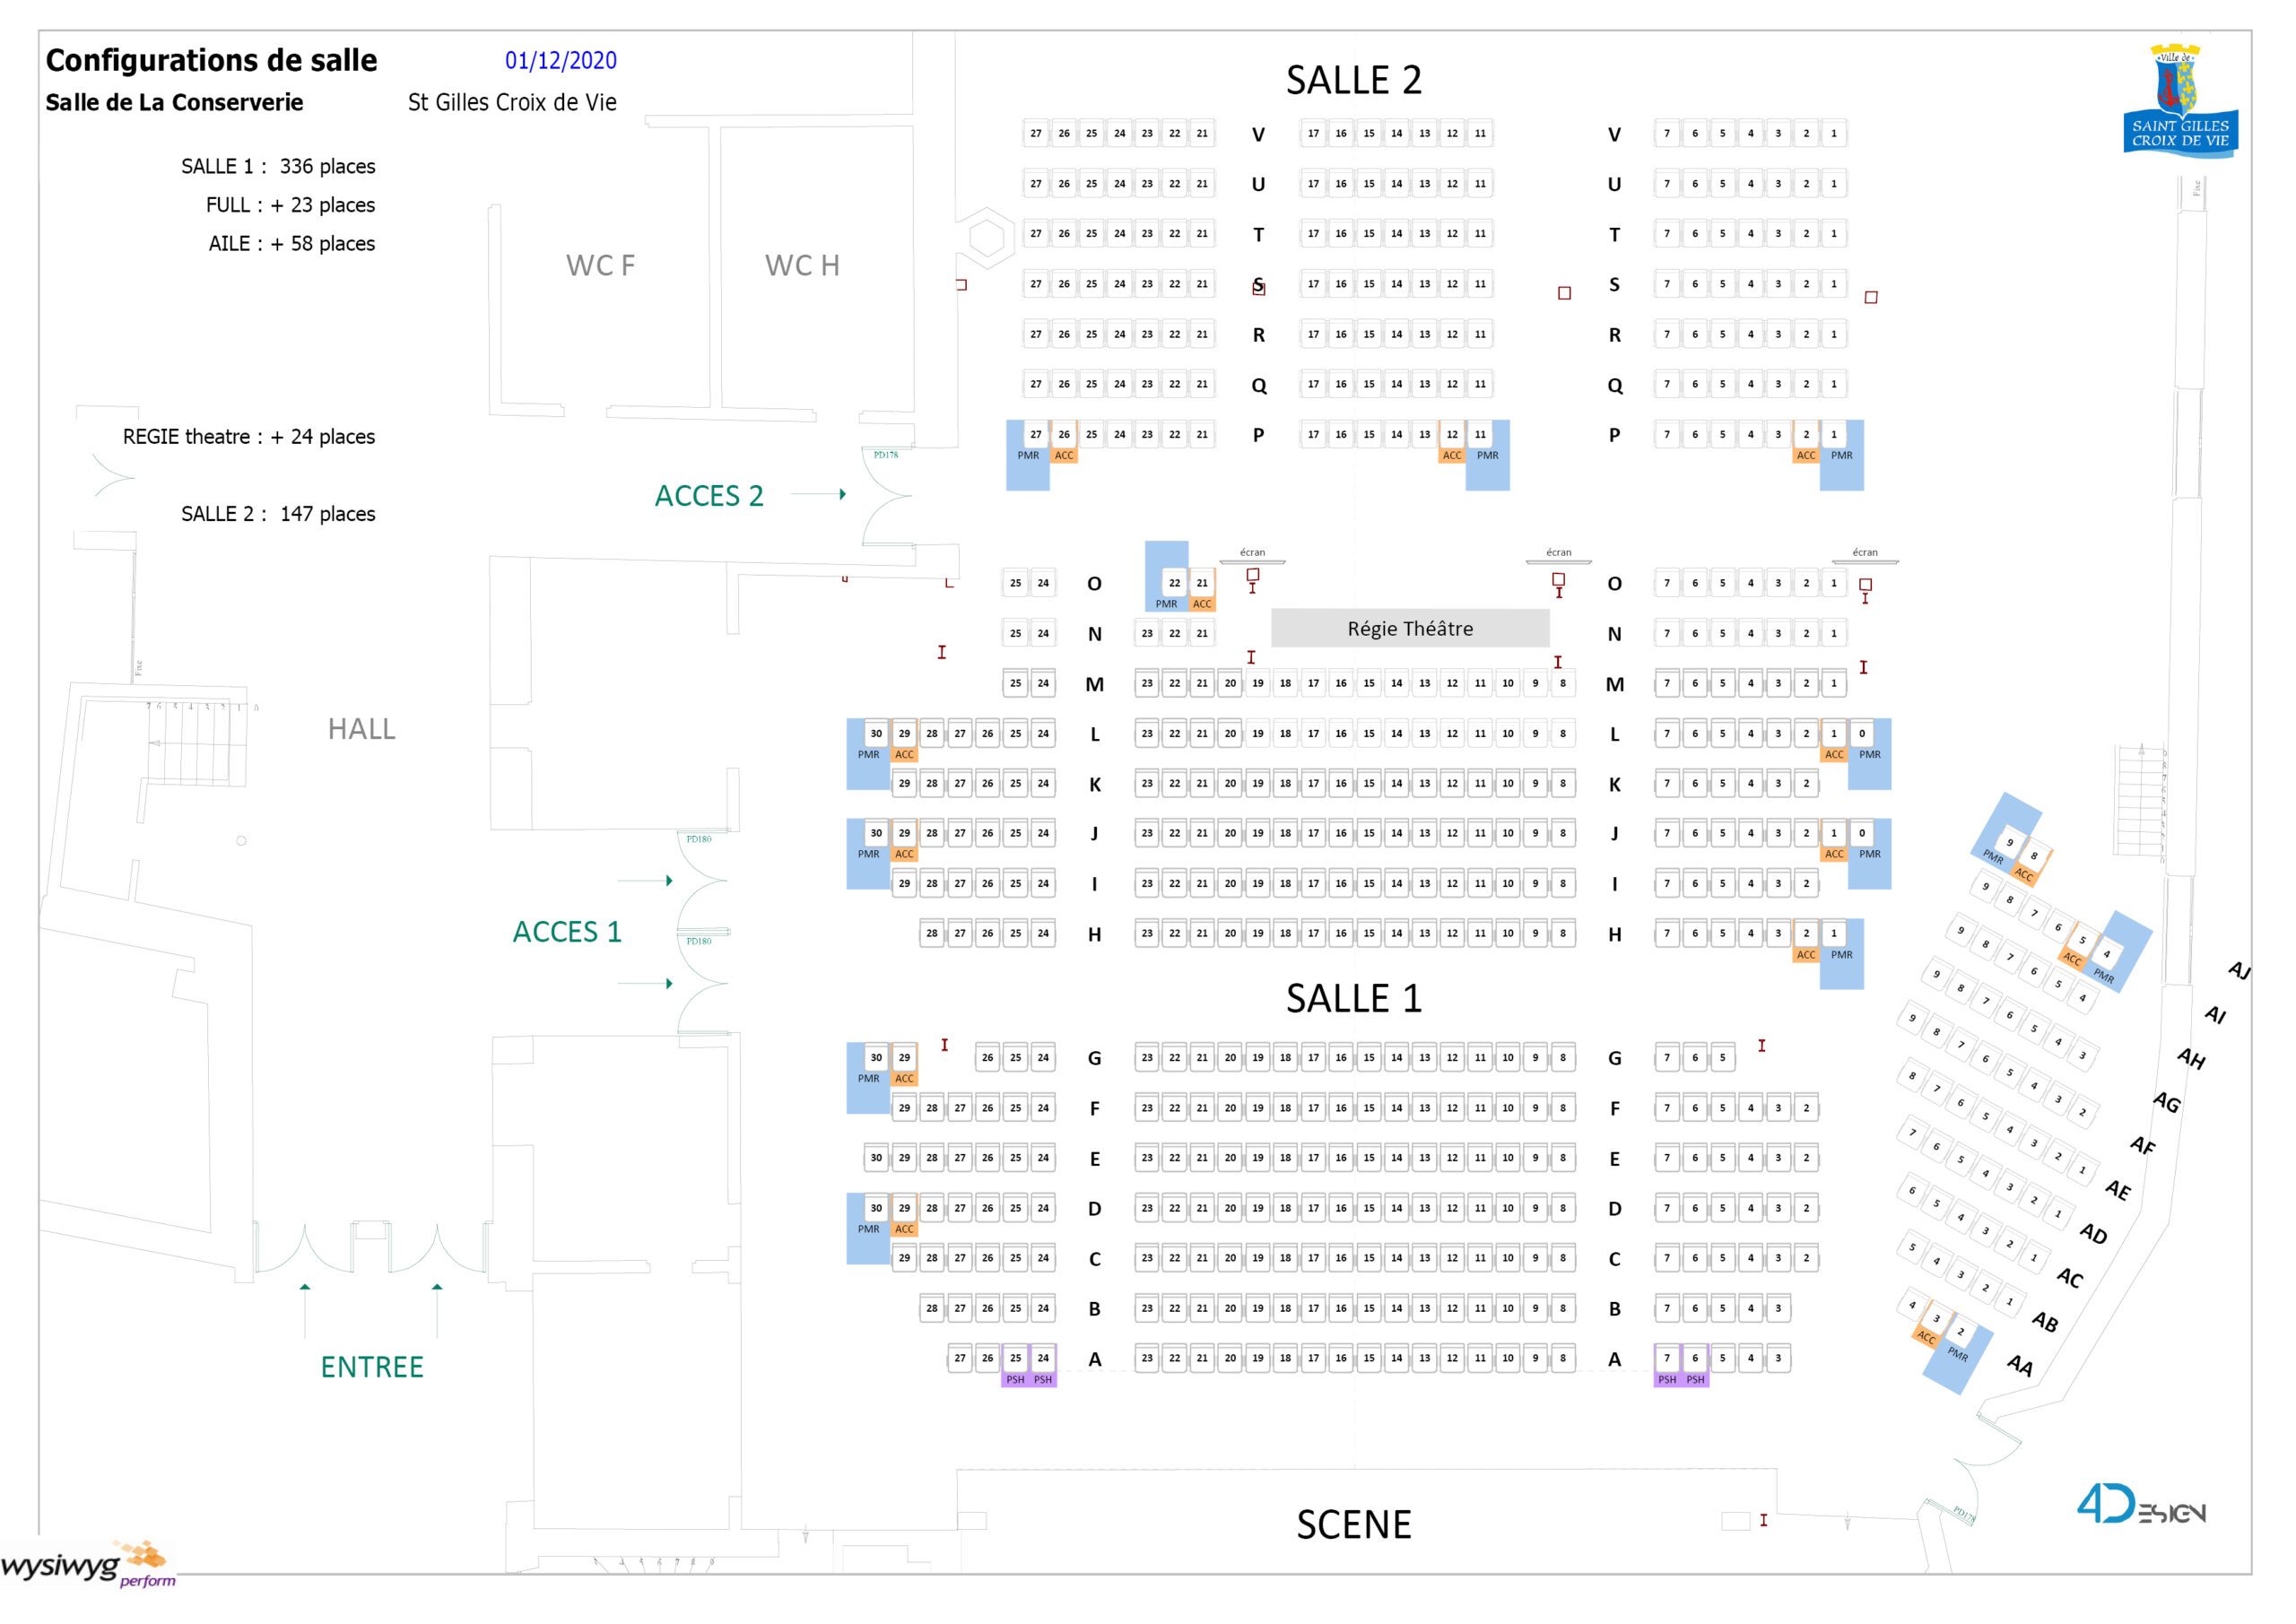
Task: Click the écran marker above Régie Théâtre left
Action: [x=1252, y=553]
